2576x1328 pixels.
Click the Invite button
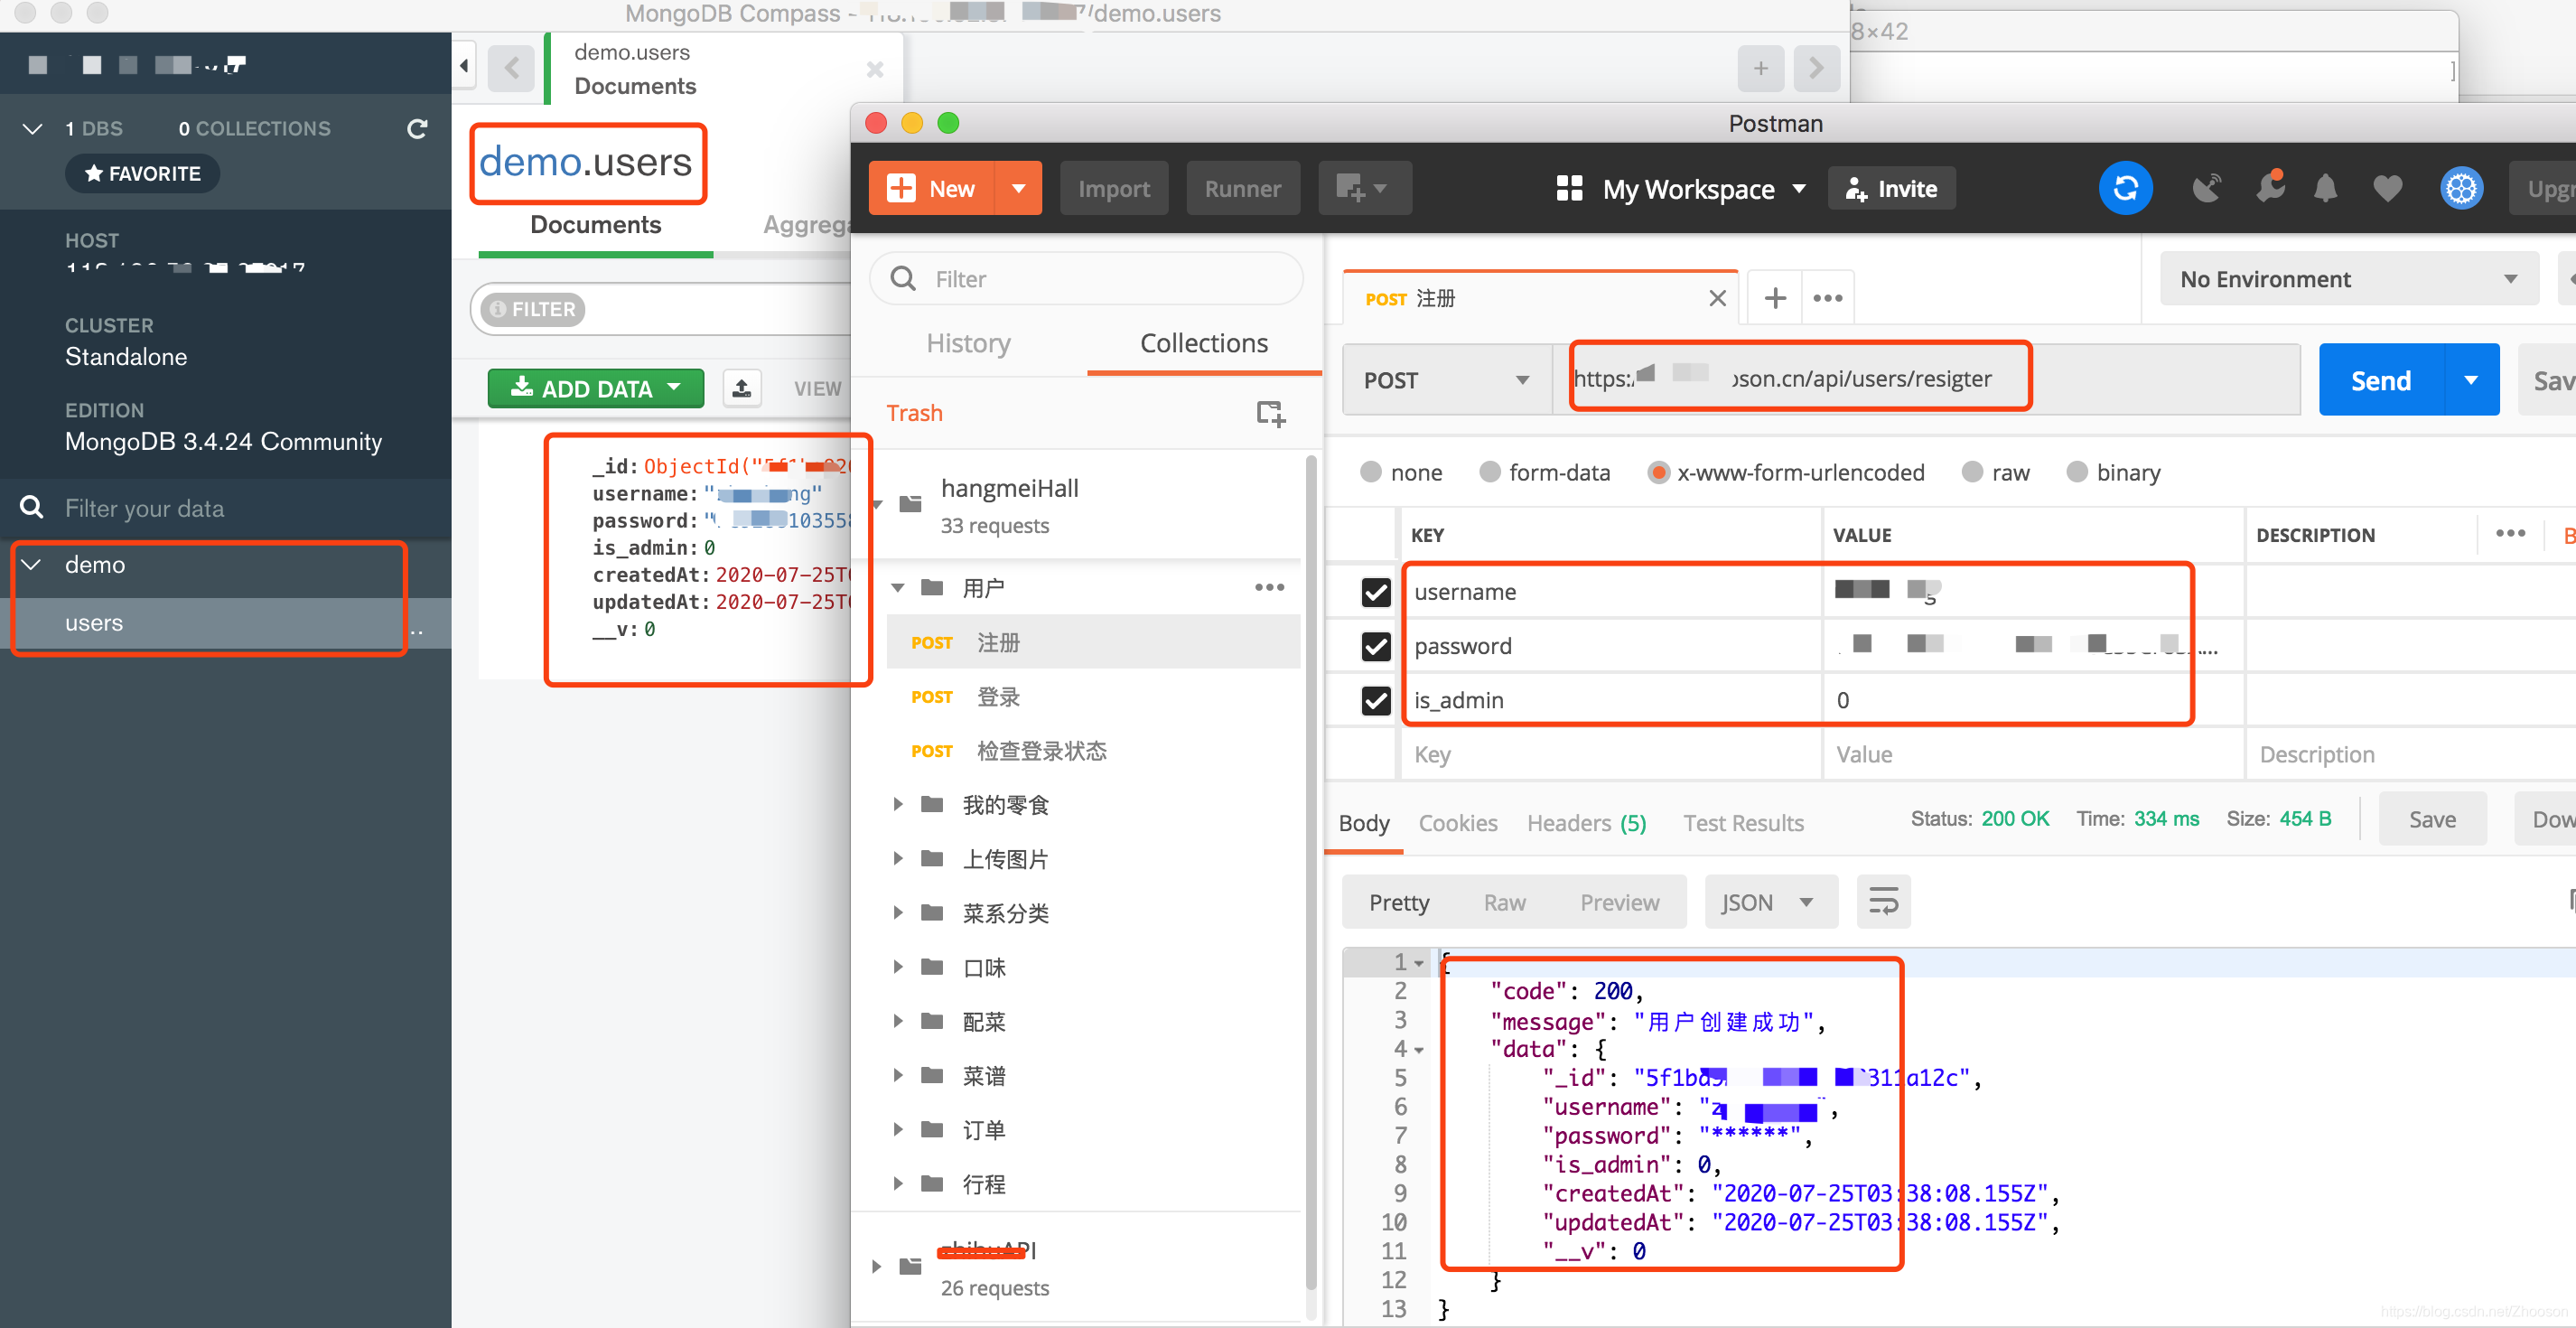pyautogui.click(x=1891, y=188)
